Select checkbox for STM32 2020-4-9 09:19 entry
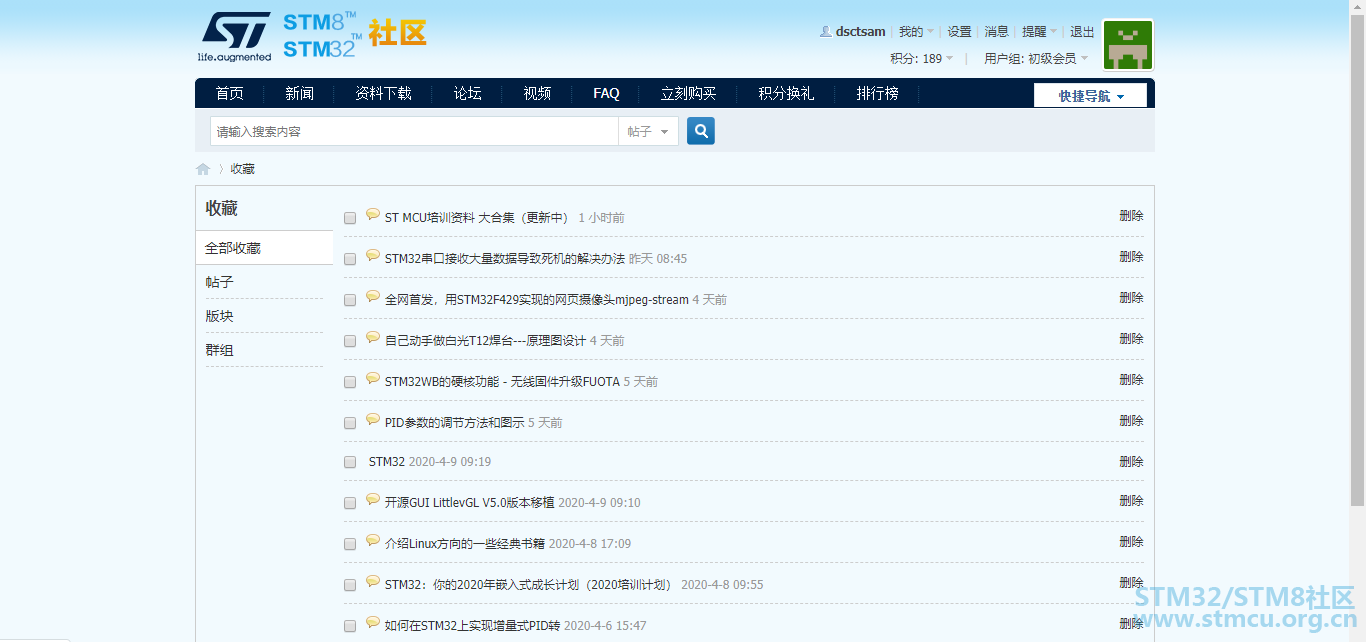1366x642 pixels. coord(350,462)
